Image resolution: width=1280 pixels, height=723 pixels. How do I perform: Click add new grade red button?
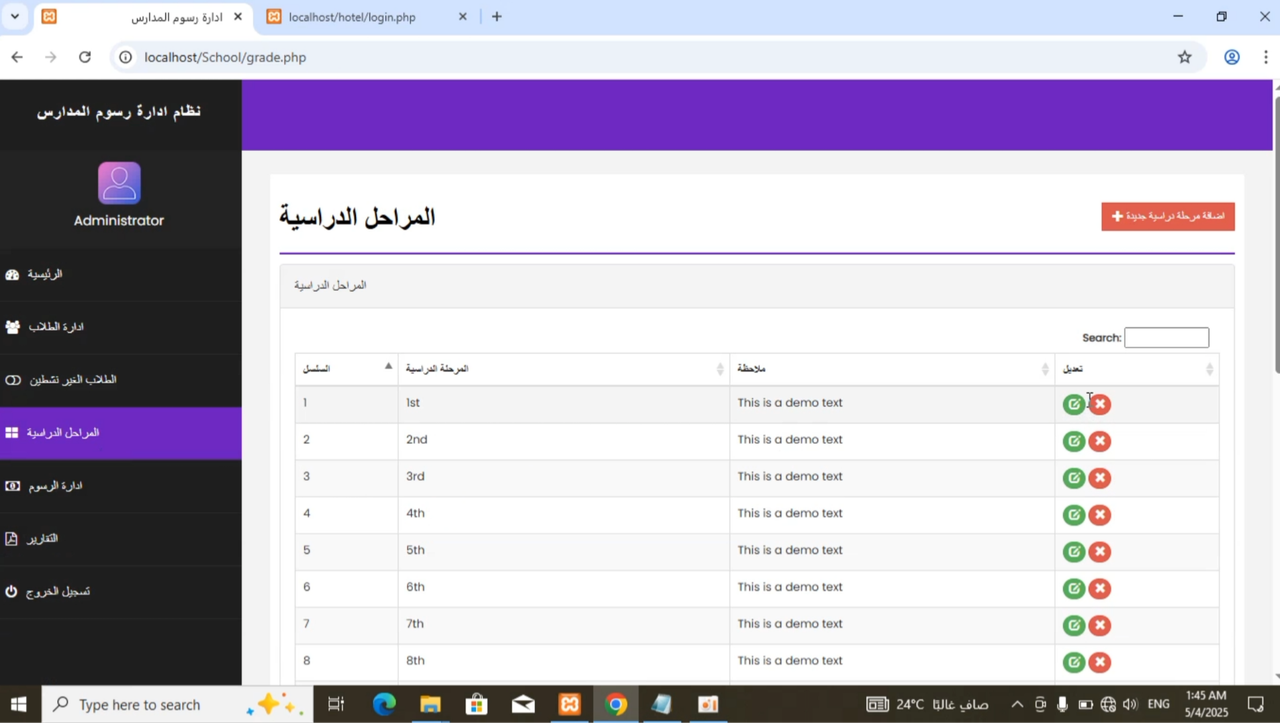coord(1168,217)
